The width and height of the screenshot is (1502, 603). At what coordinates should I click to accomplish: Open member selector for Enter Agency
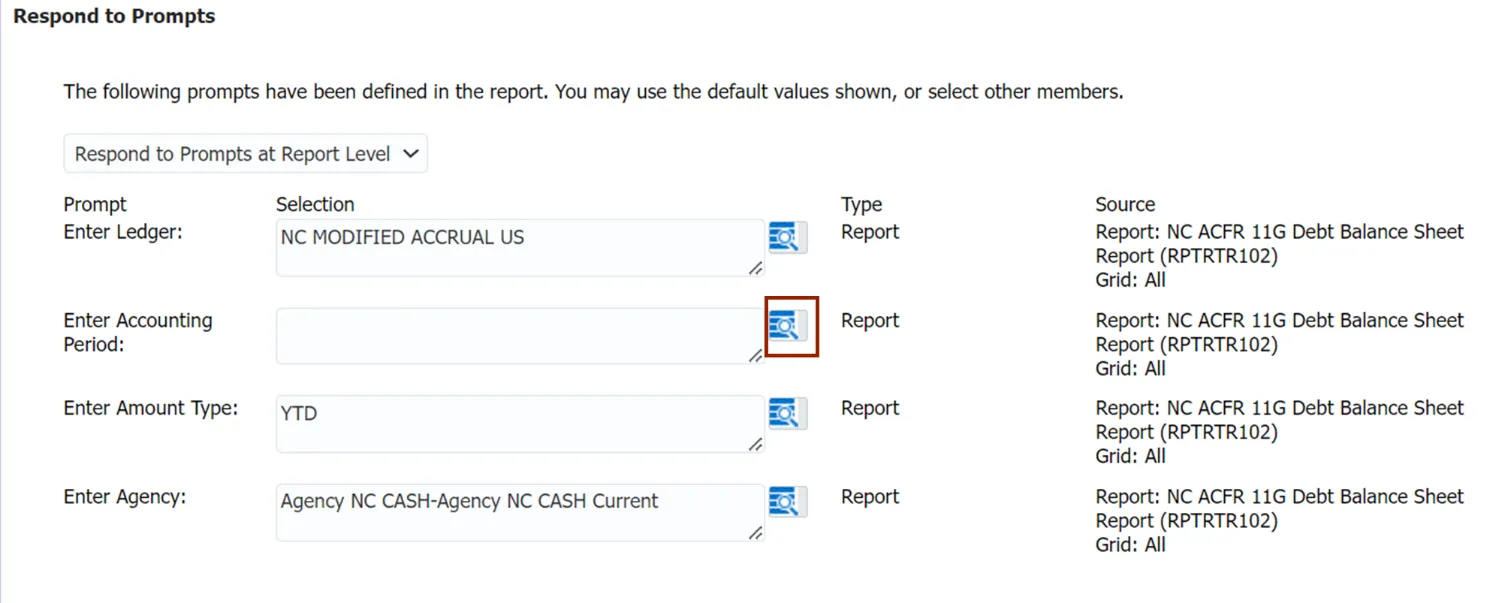tap(786, 502)
